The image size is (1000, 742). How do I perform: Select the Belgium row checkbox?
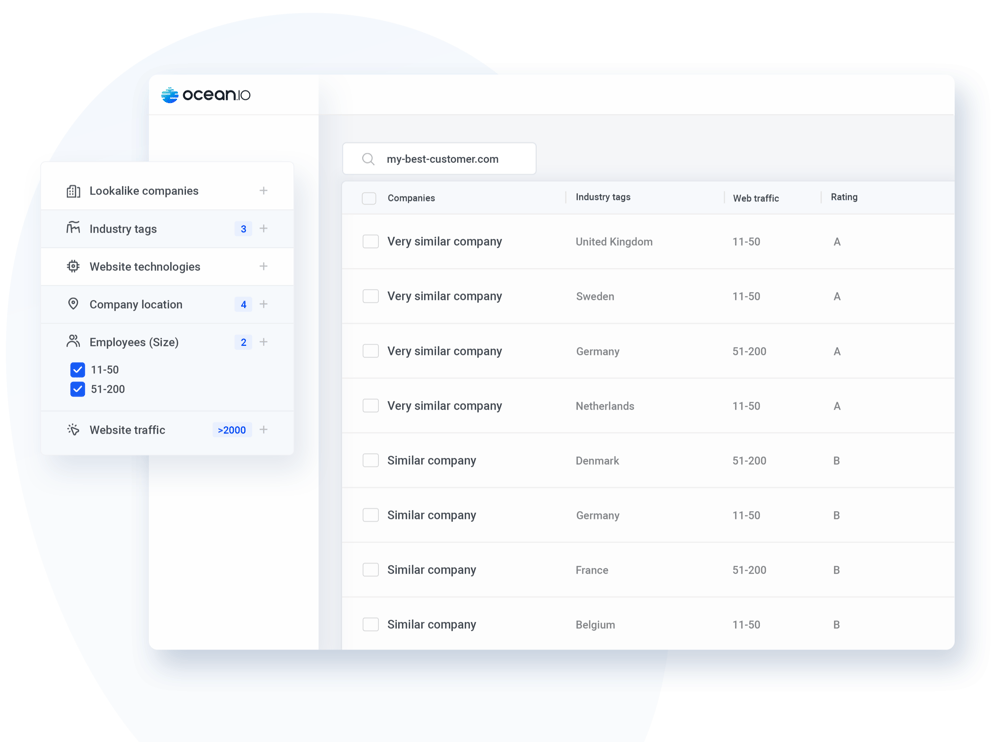[x=371, y=625]
